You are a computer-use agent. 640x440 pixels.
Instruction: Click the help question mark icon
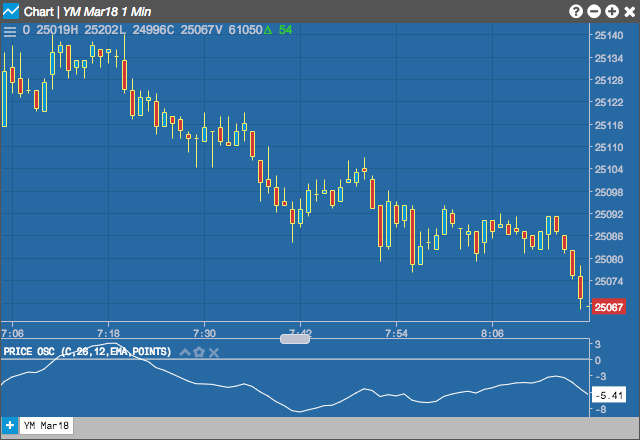(x=576, y=11)
